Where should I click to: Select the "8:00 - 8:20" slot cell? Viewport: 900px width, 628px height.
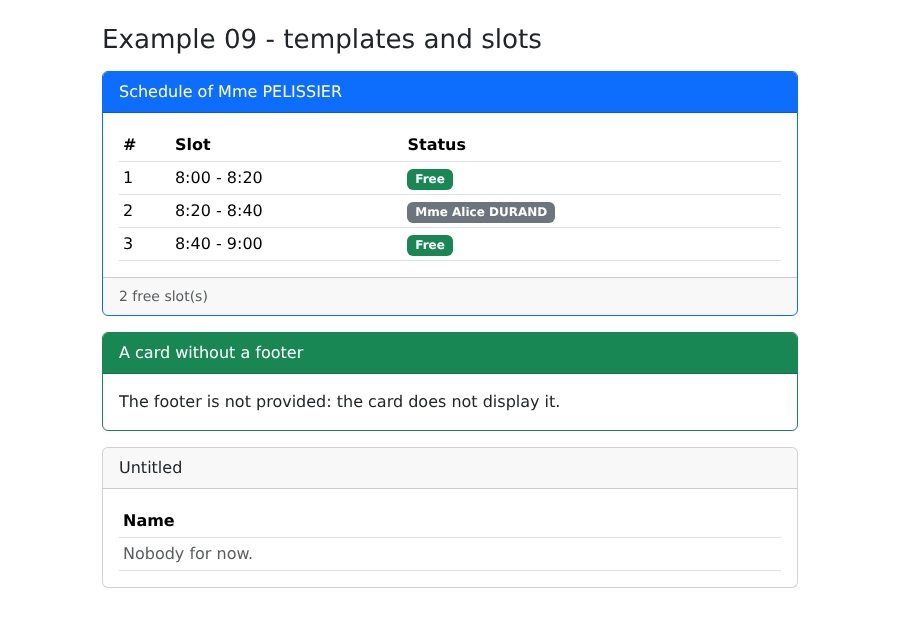[x=219, y=178]
